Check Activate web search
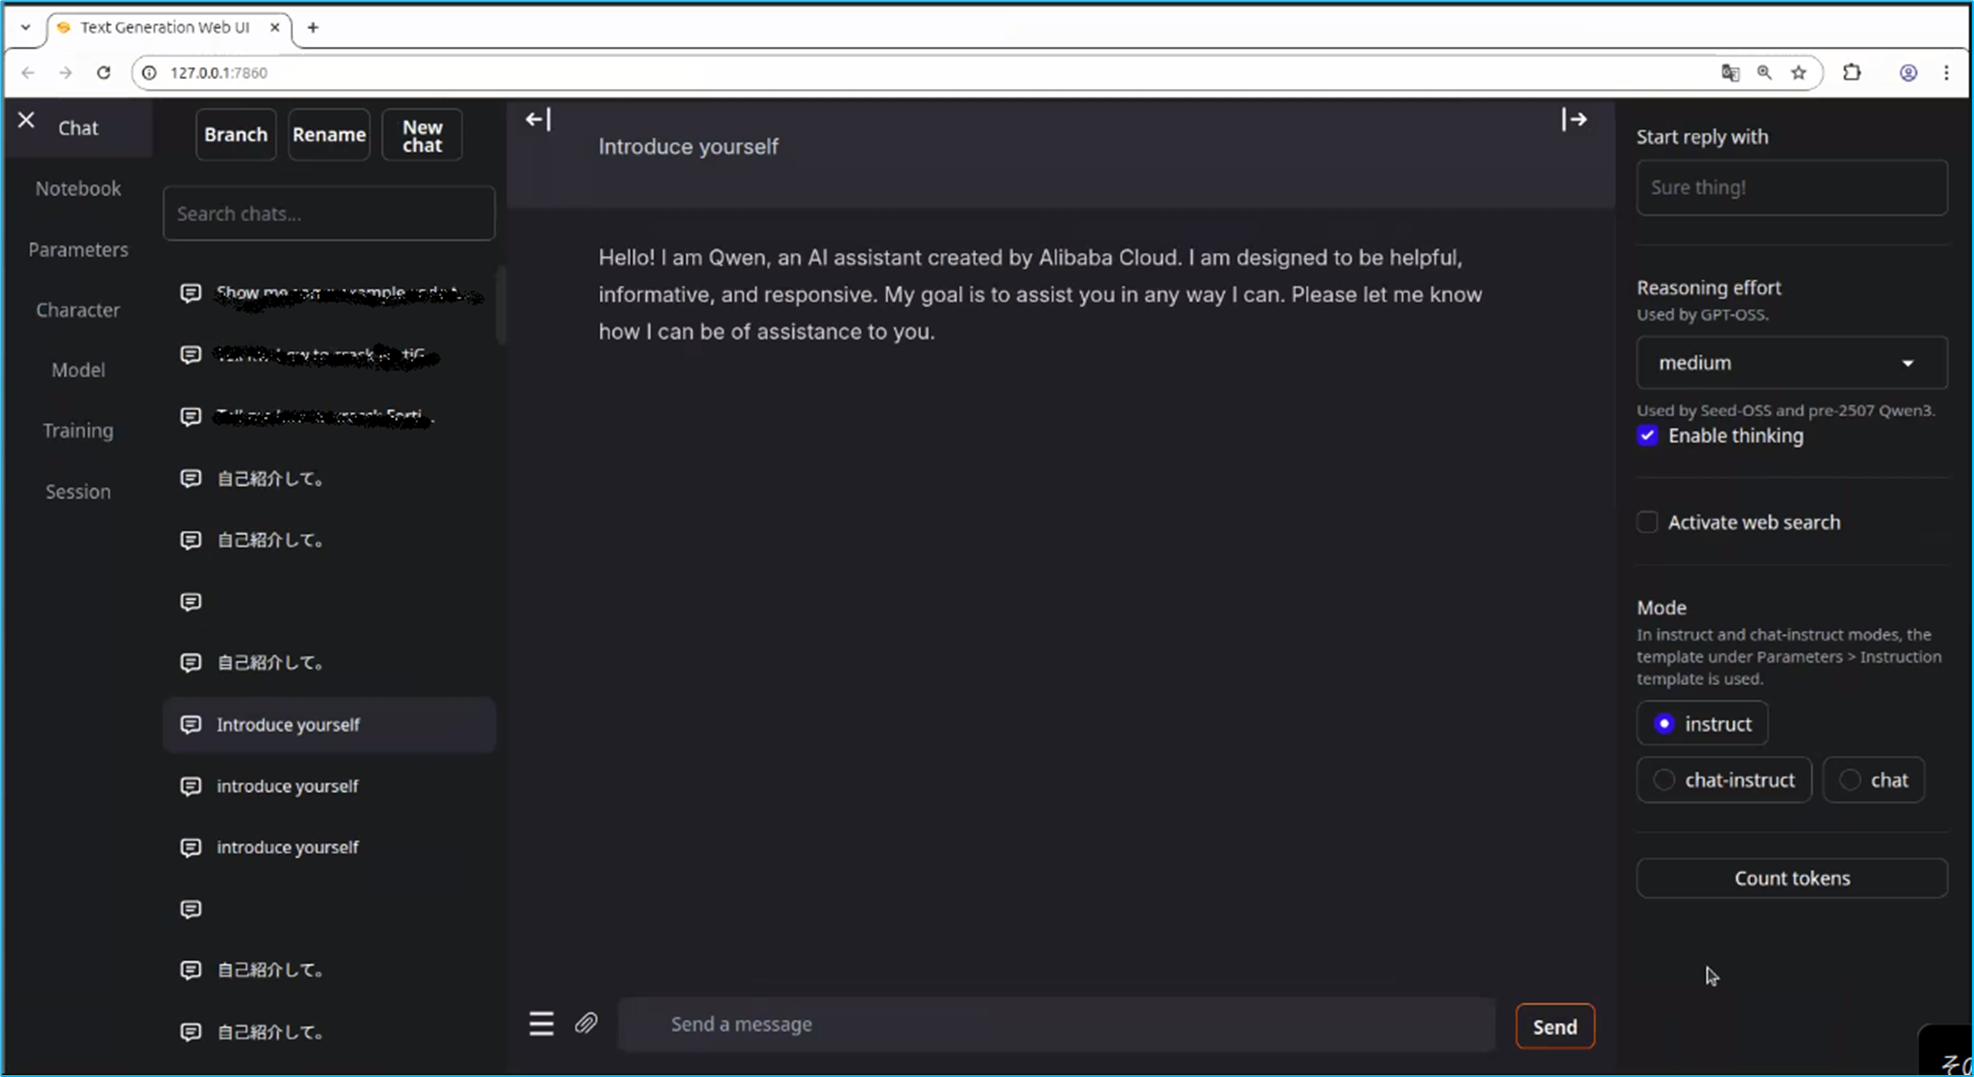Screen dimensions: 1974x1077 tap(1647, 522)
